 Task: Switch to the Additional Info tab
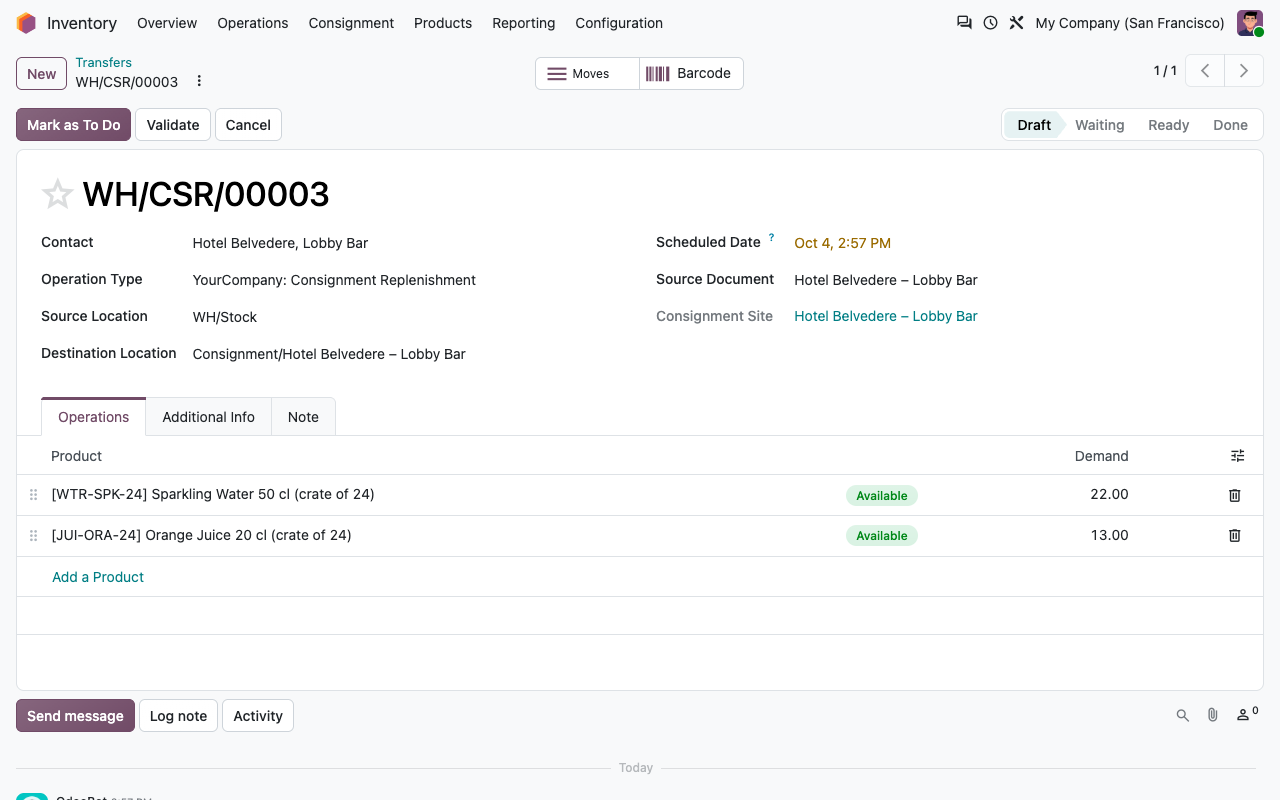209,417
